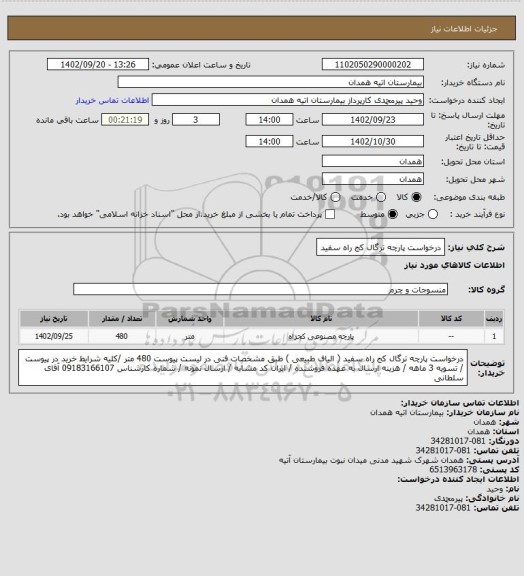Image resolution: width=524 pixels, height=576 pixels.
Task: Click the row number cell 1
Action: [494, 336]
